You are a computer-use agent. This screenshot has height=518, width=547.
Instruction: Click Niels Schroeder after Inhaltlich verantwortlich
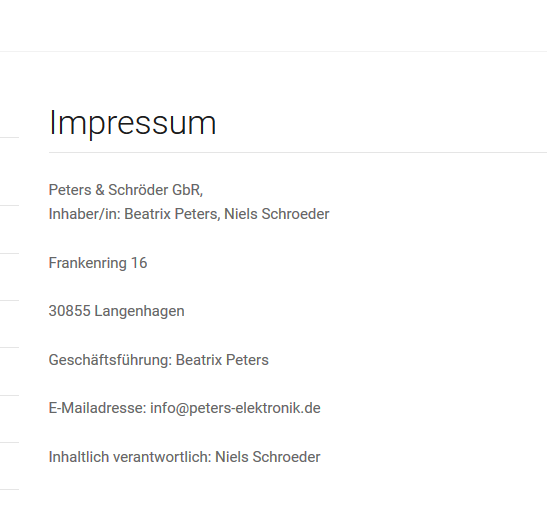tap(268, 457)
